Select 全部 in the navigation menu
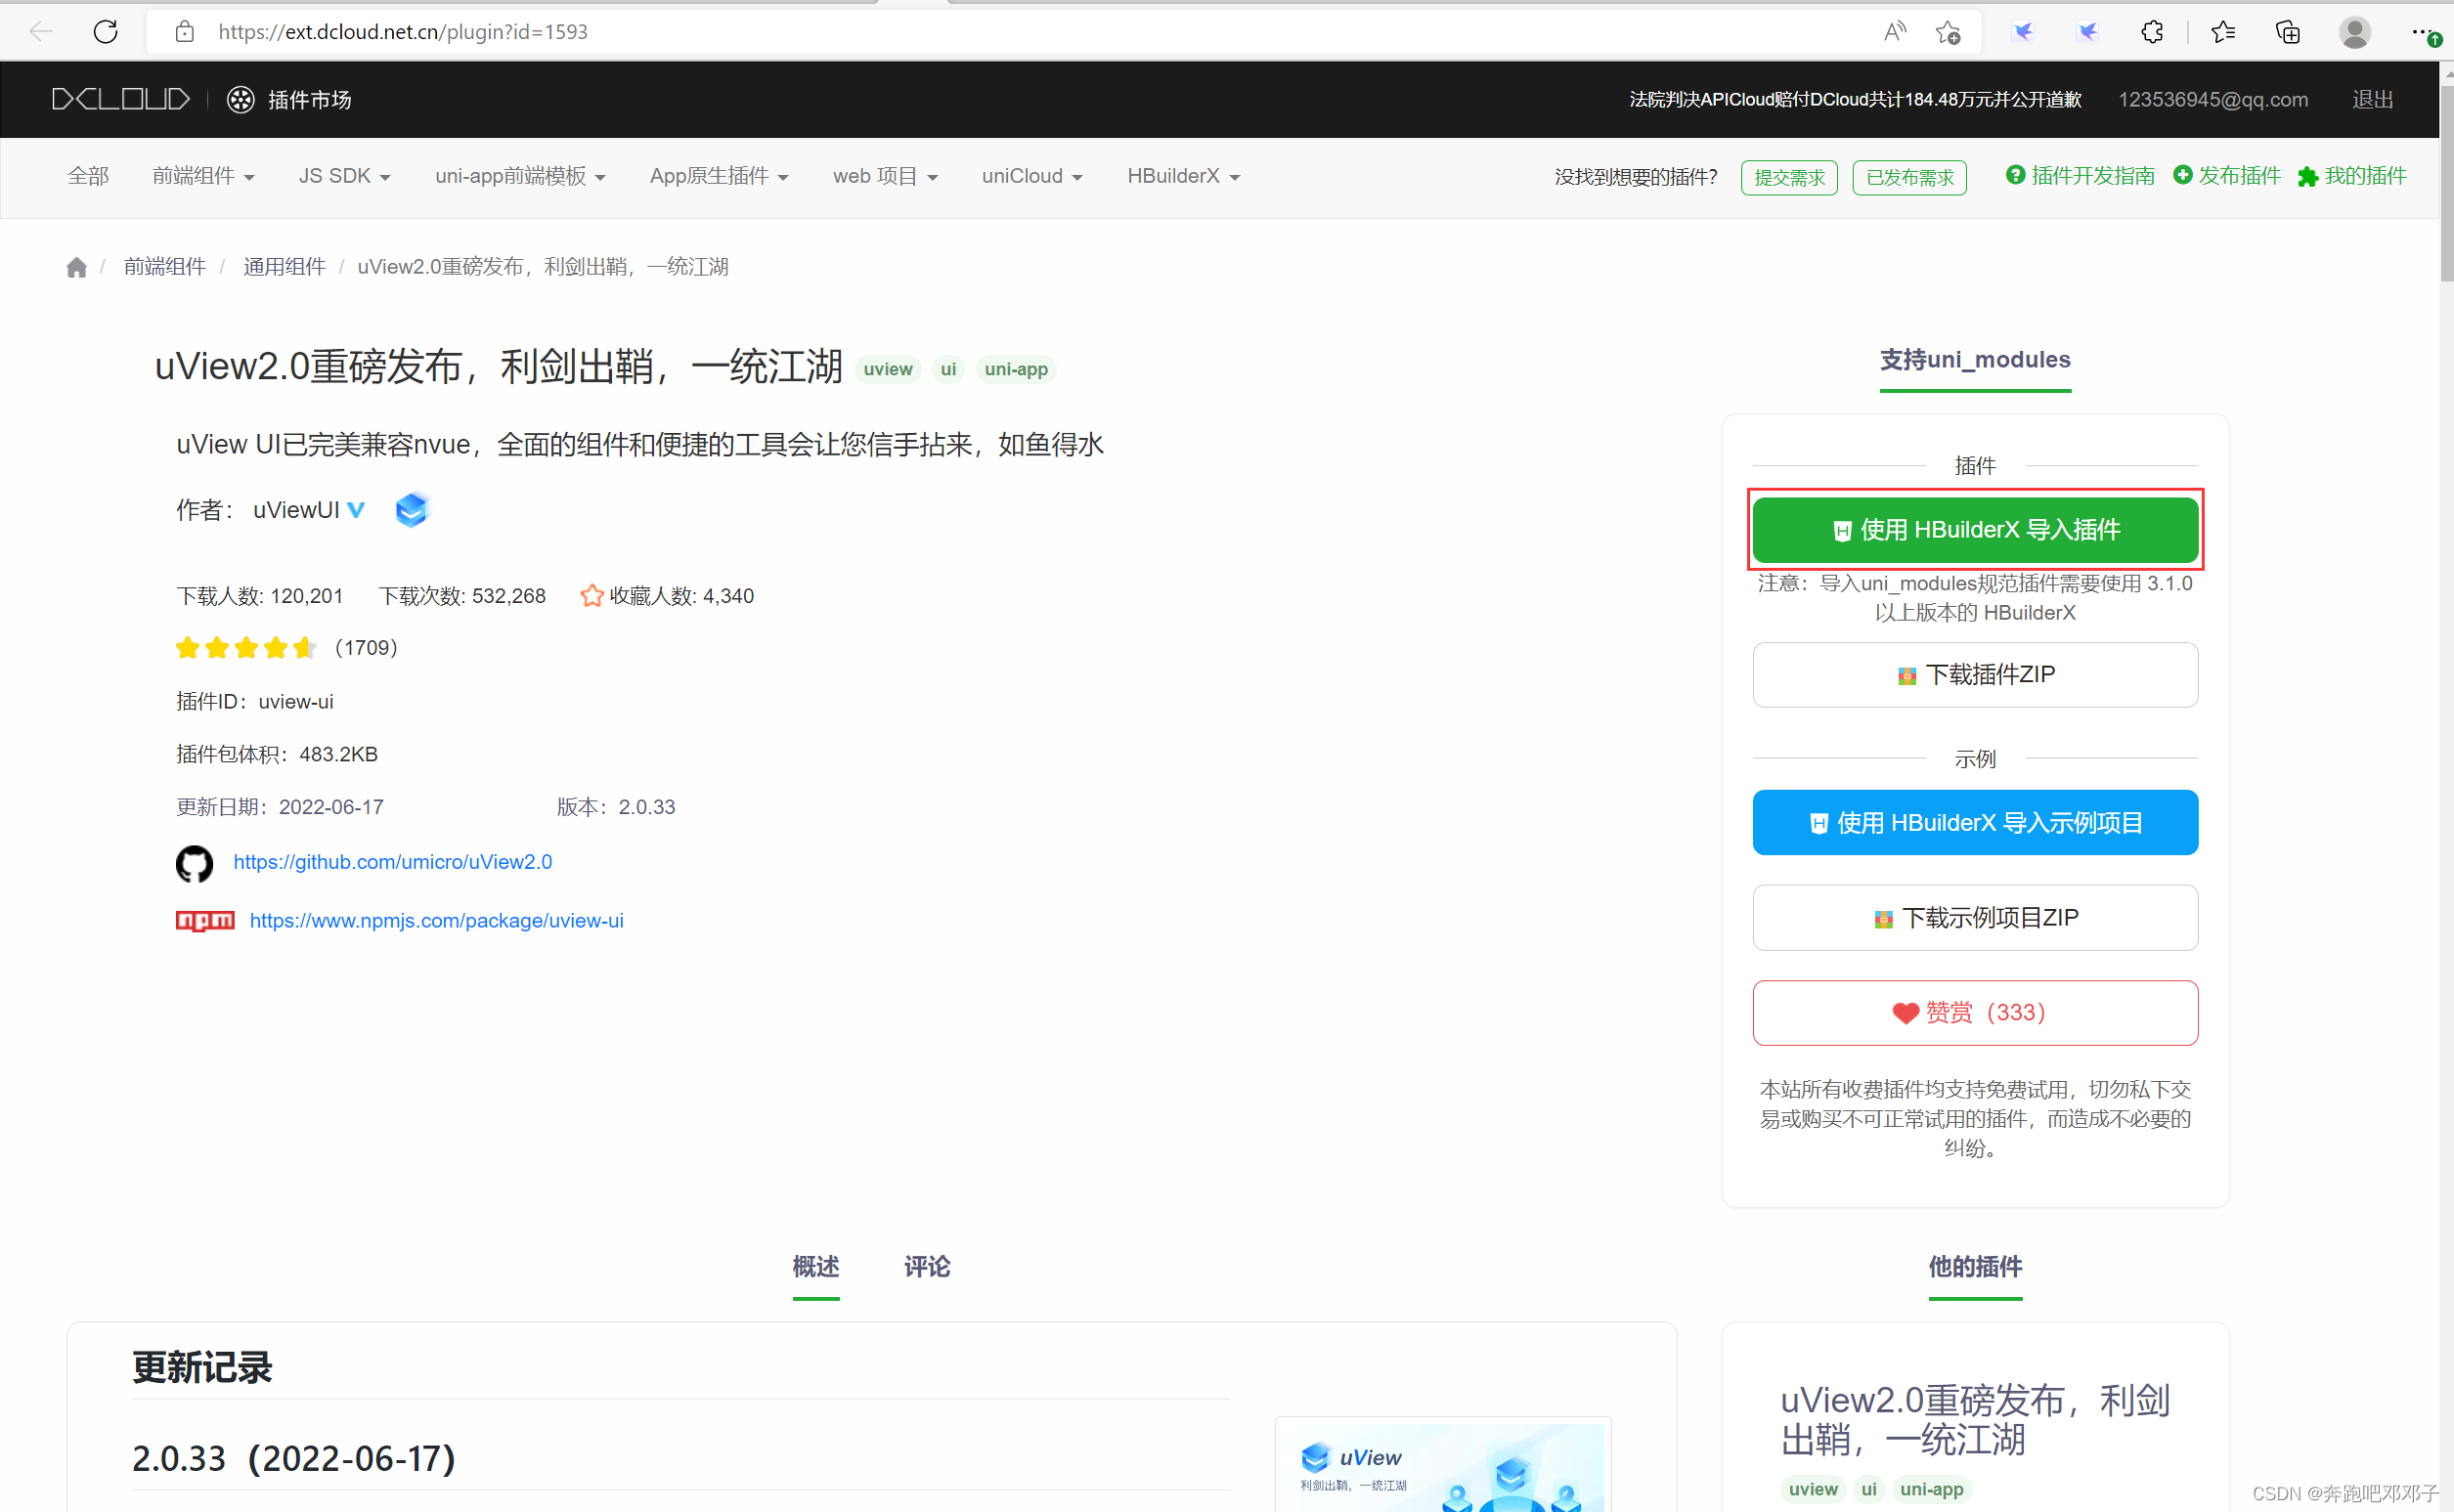 87,175
